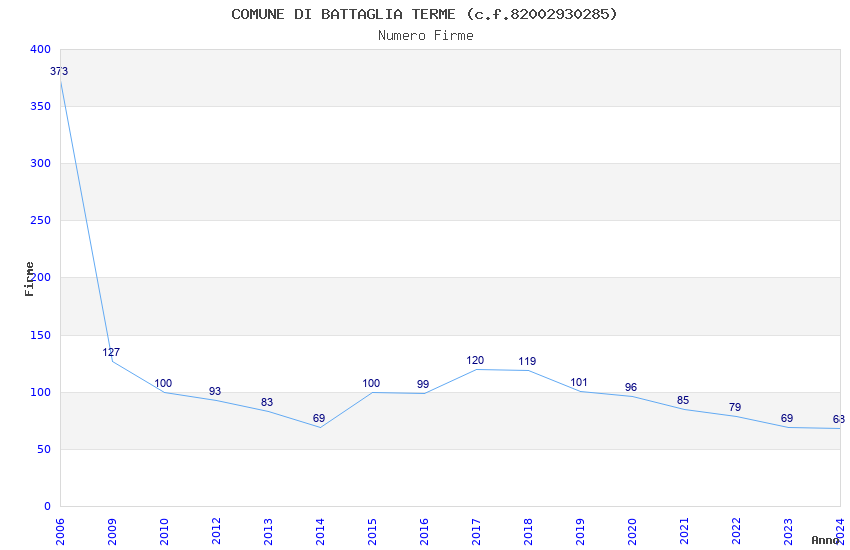Click the data label above 2024 point
This screenshot has width=850, height=550.
(839, 419)
